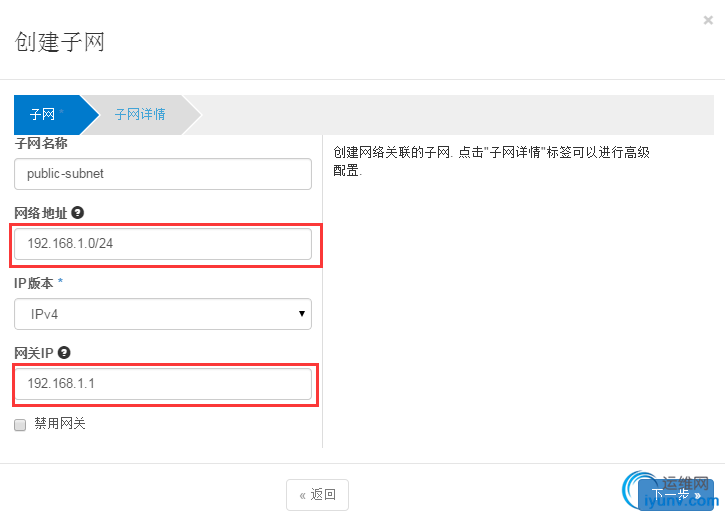Click the 网络地址 field with 192.168.1.0/24
Screen dimensions: 725x517
coord(163,245)
